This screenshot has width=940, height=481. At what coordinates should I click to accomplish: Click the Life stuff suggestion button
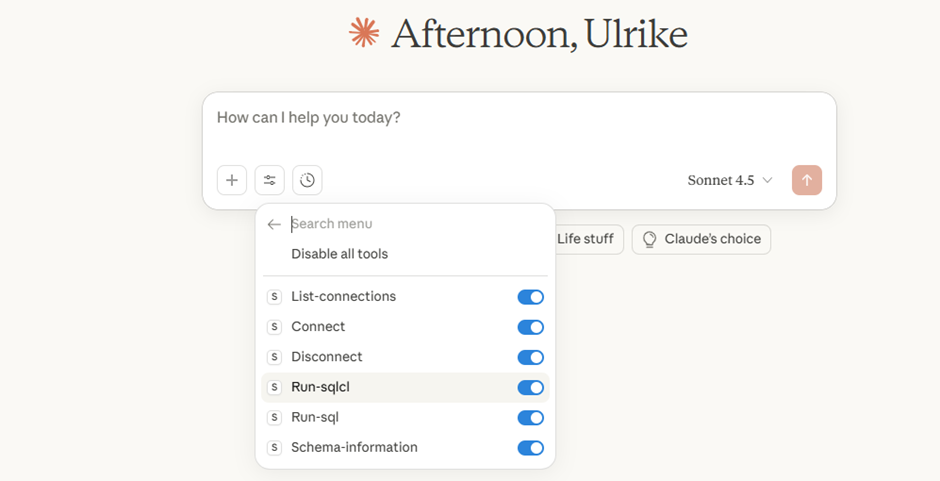click(x=586, y=239)
